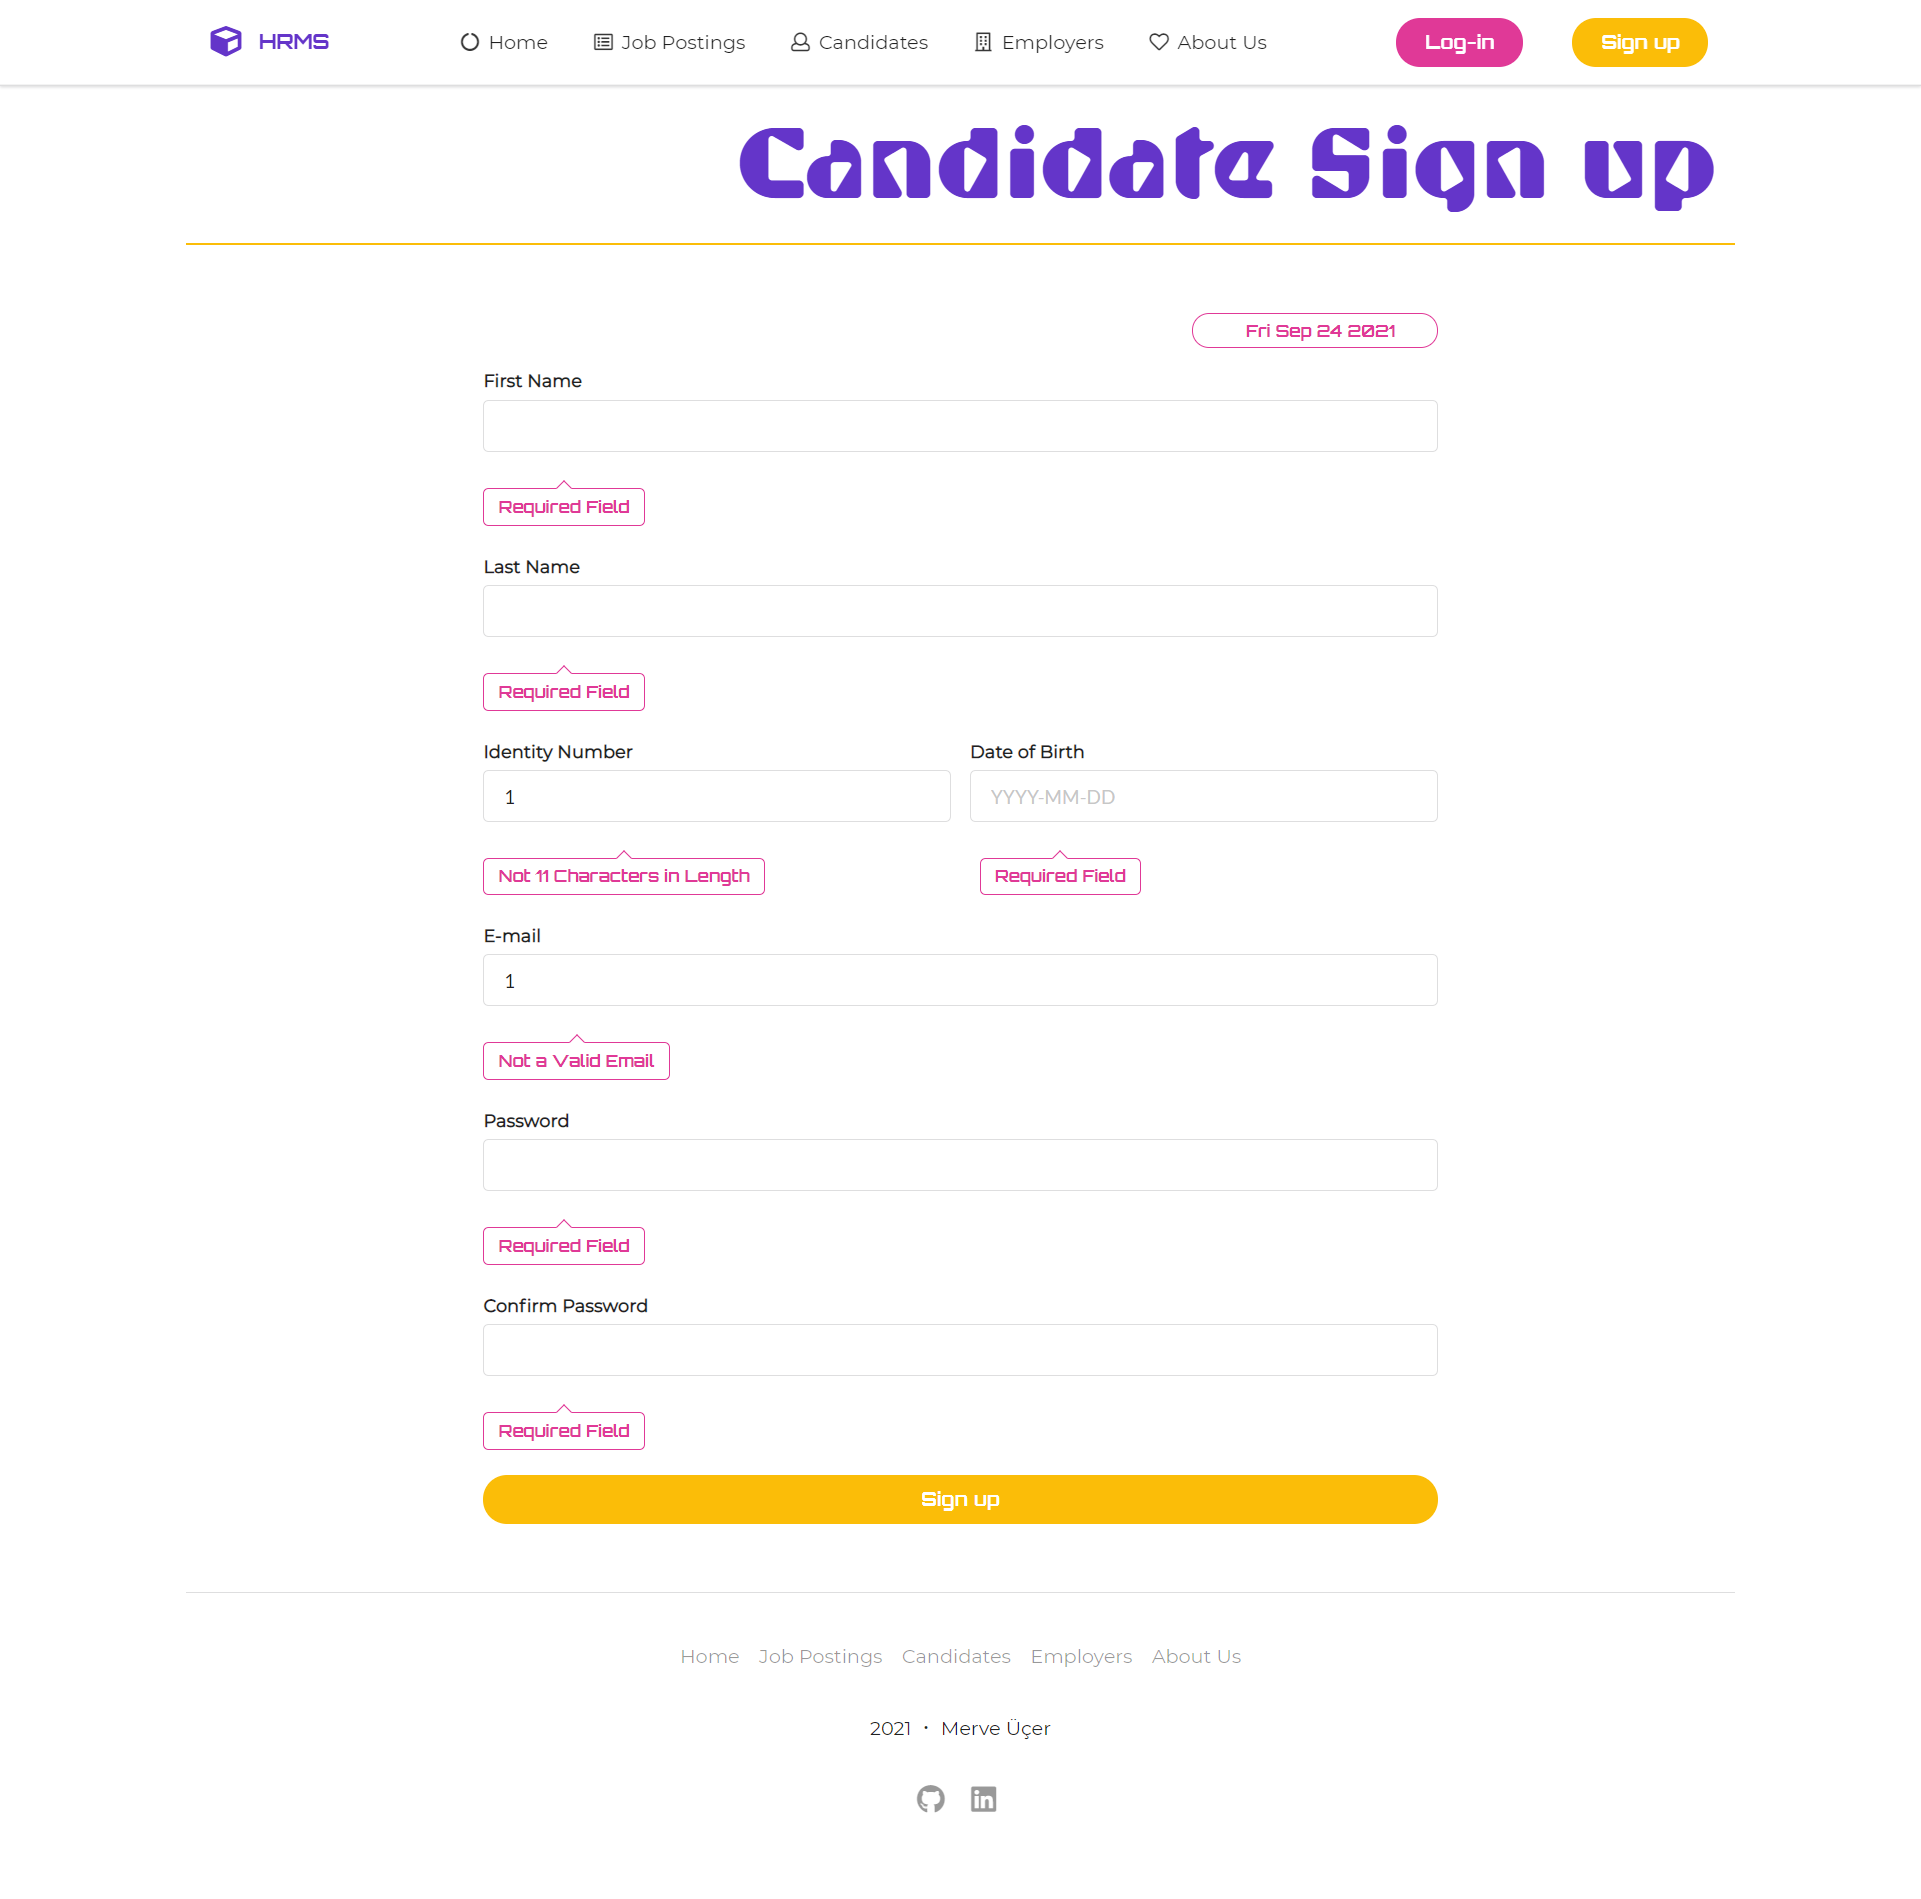
Task: Click the LinkedIn icon in footer
Action: [x=984, y=1798]
